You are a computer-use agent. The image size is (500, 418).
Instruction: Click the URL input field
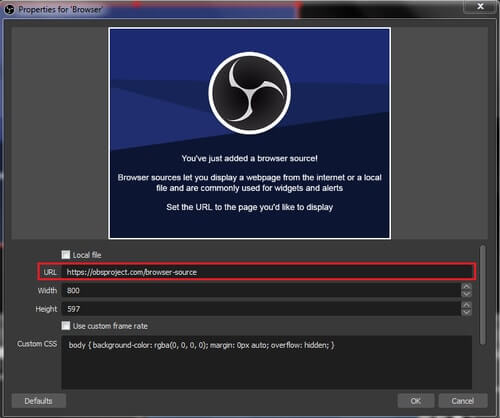coord(267,272)
